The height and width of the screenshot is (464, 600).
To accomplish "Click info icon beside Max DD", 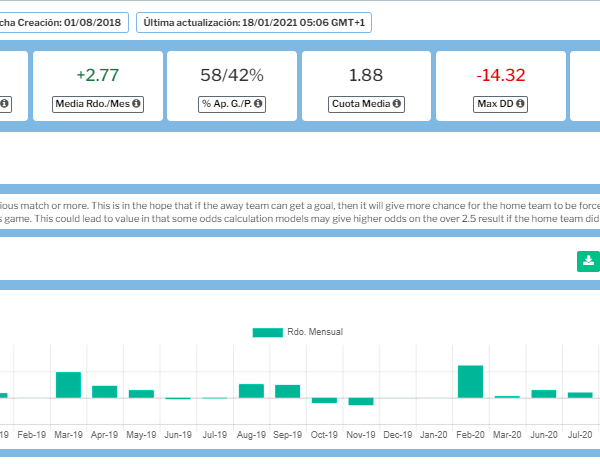I will 520,104.
